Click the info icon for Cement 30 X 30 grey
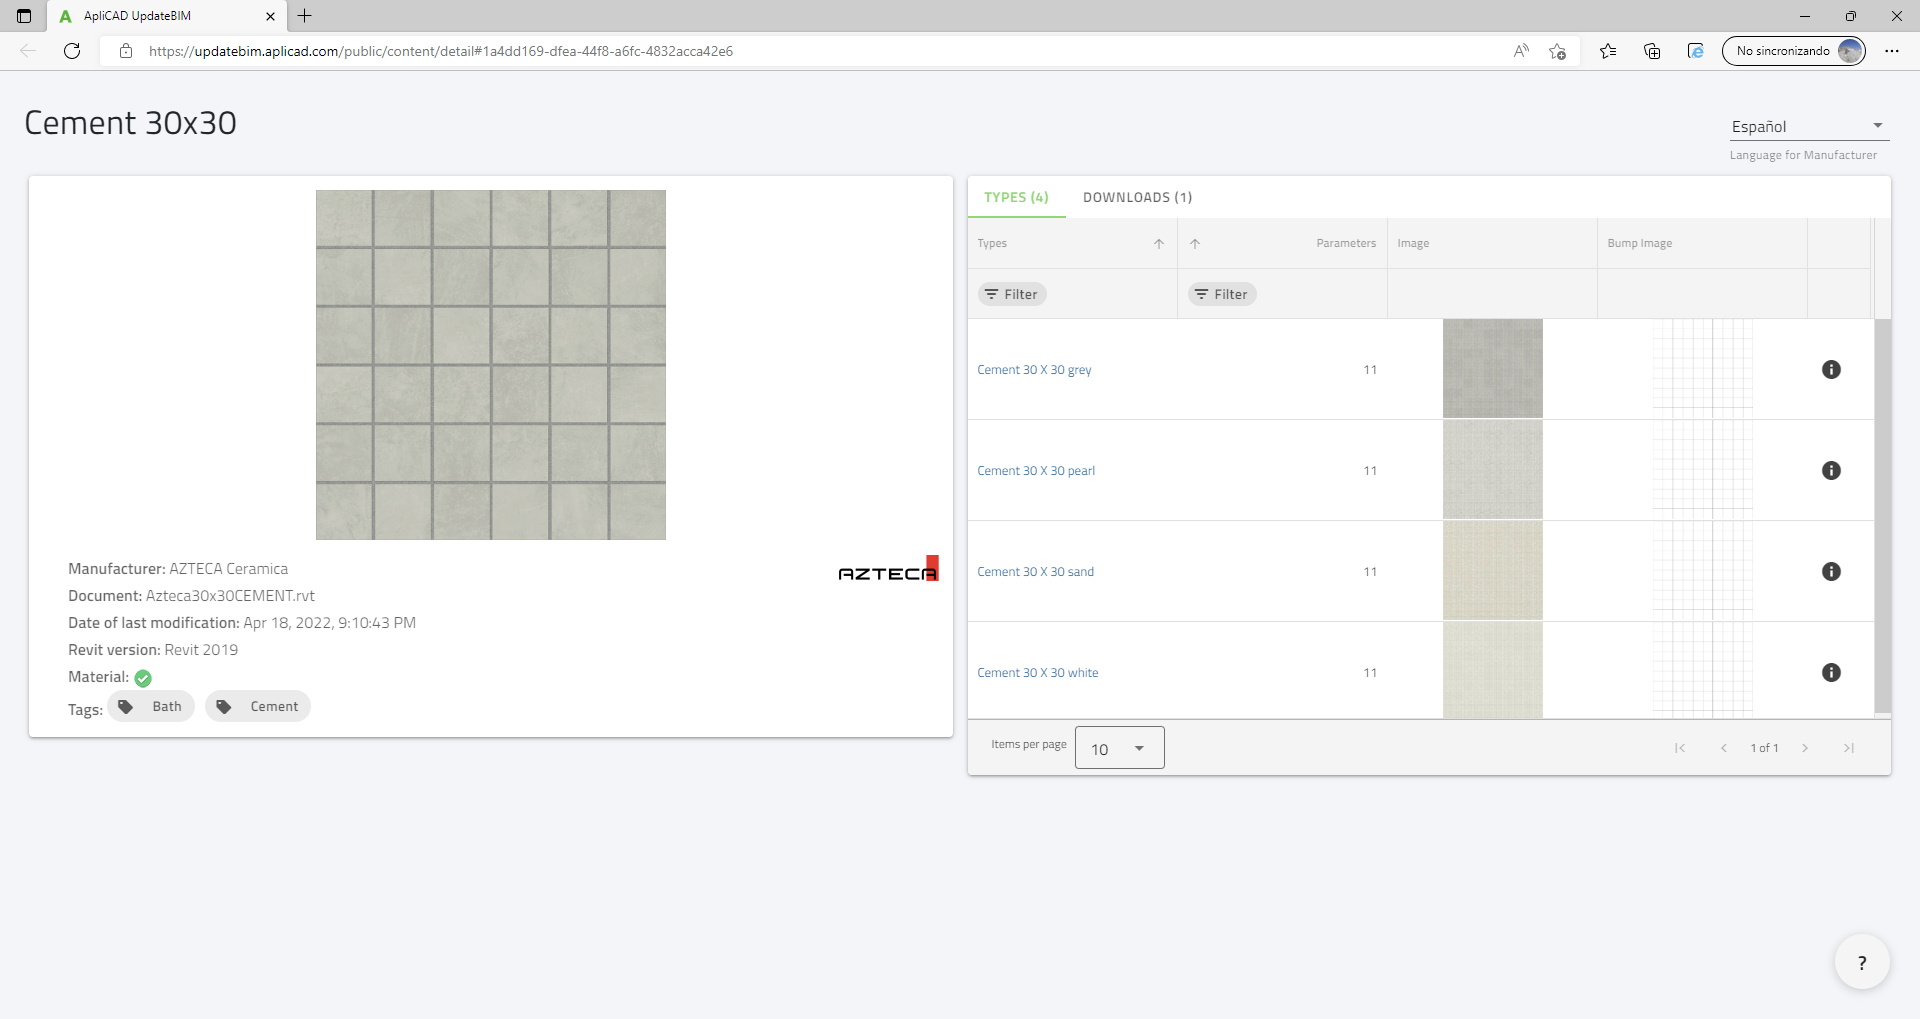Viewport: 1920px width, 1019px height. click(1831, 369)
